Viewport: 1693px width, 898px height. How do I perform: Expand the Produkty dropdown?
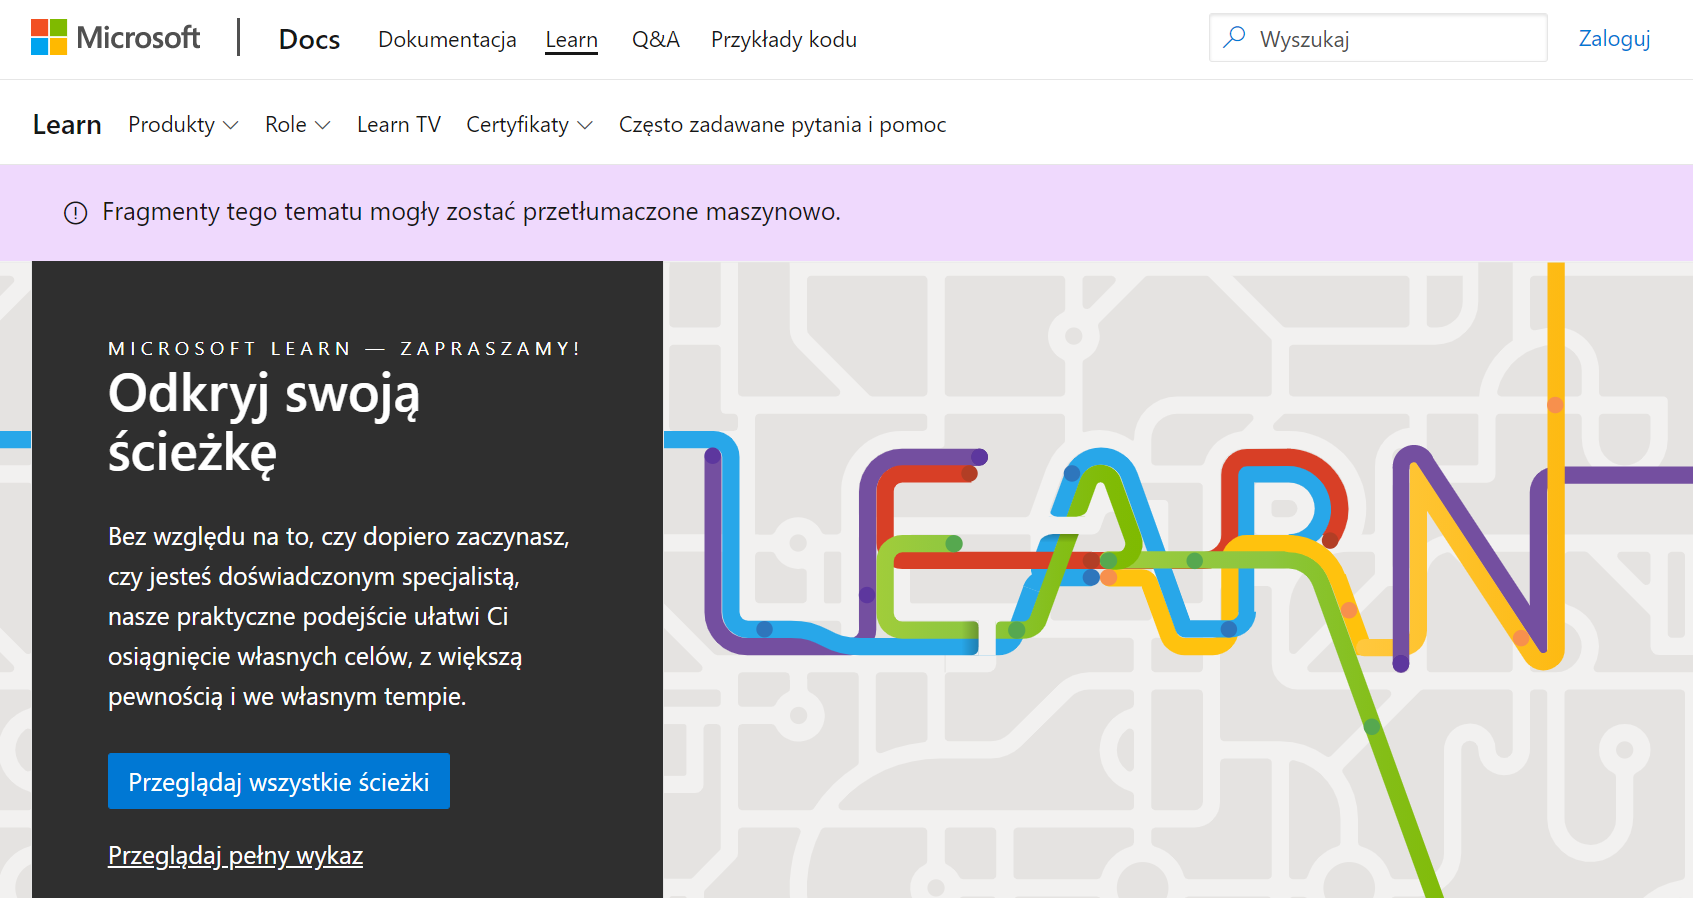coord(183,125)
